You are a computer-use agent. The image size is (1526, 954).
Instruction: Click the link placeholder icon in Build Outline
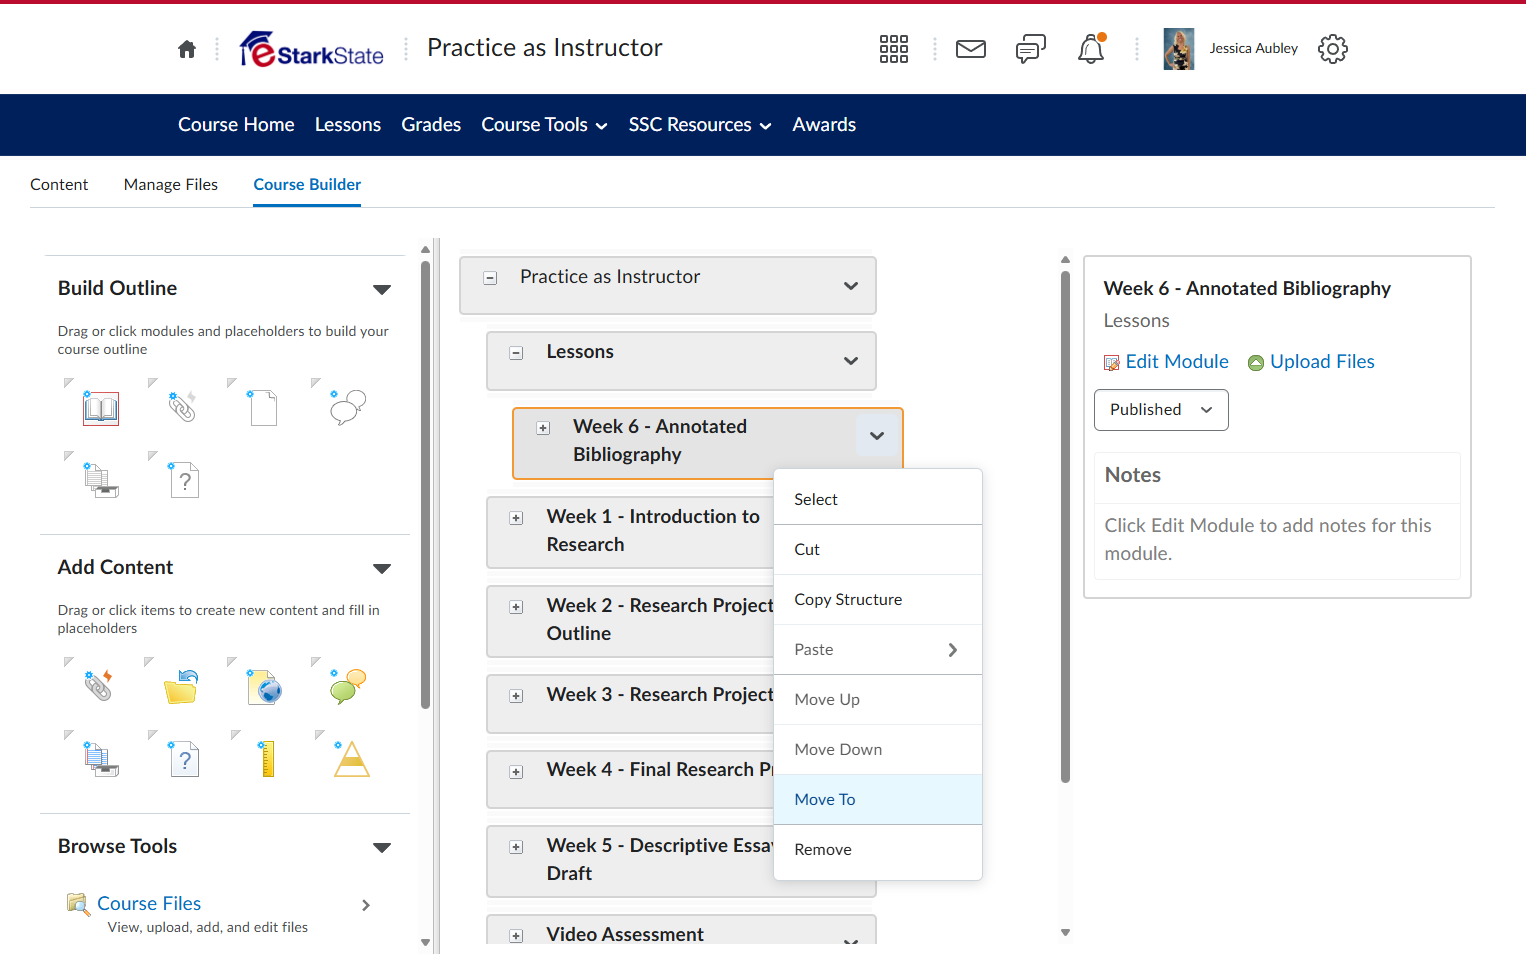(x=183, y=406)
